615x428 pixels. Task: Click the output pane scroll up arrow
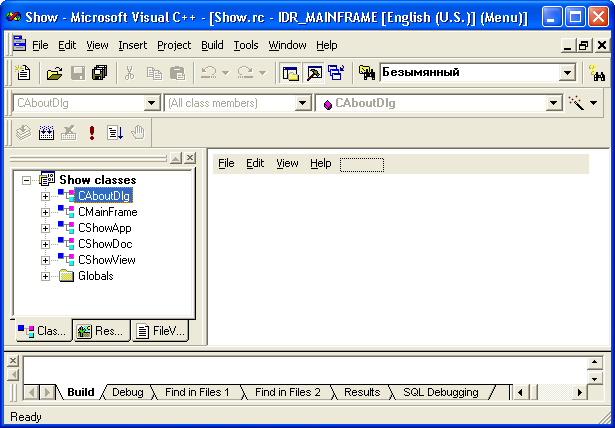595,362
